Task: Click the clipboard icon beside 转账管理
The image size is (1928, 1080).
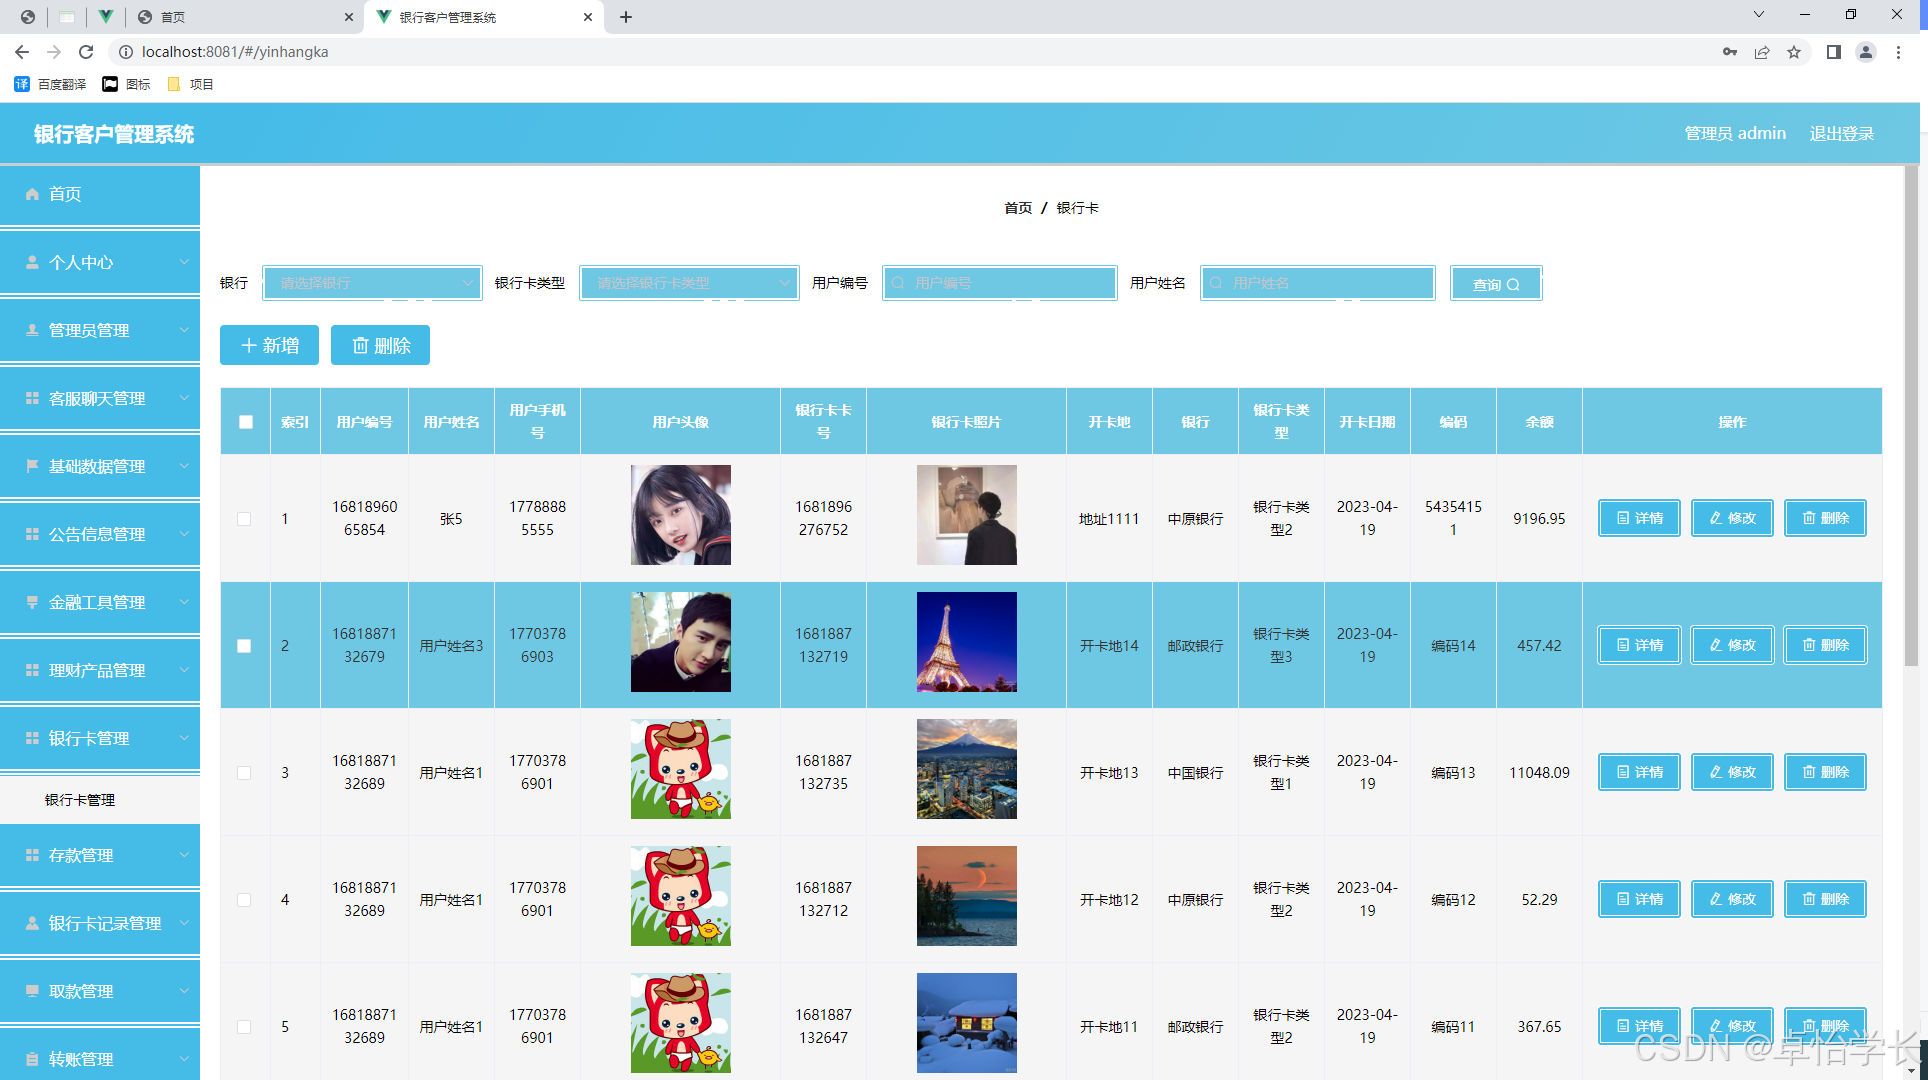Action: click(x=32, y=1059)
